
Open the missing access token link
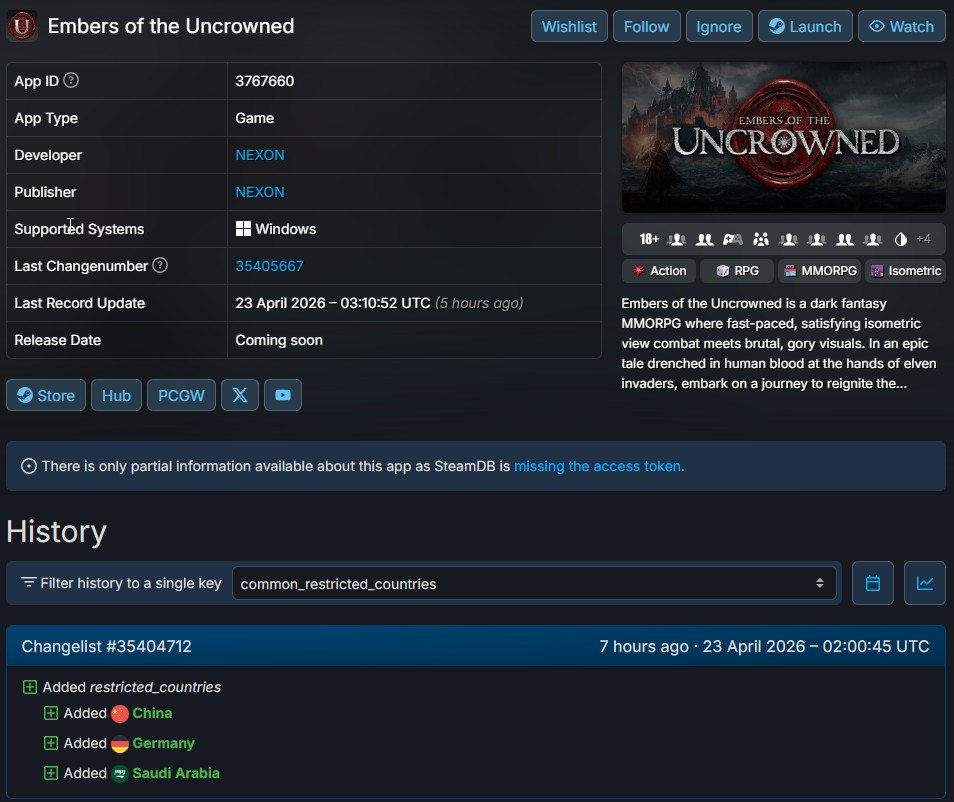tap(599, 466)
